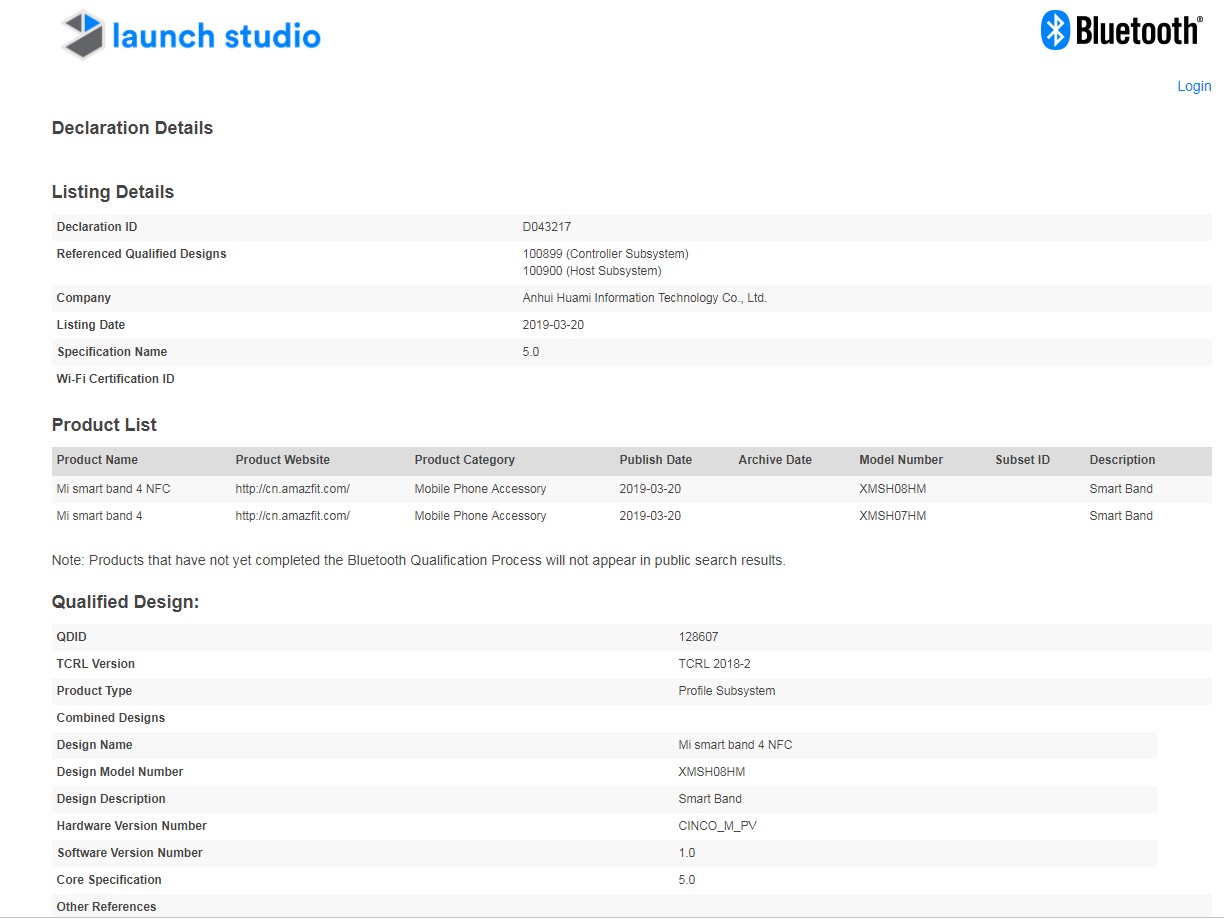This screenshot has width=1224, height=919.
Task: Select the Design Name value Mi smart band 4 NFC
Action: (x=736, y=745)
